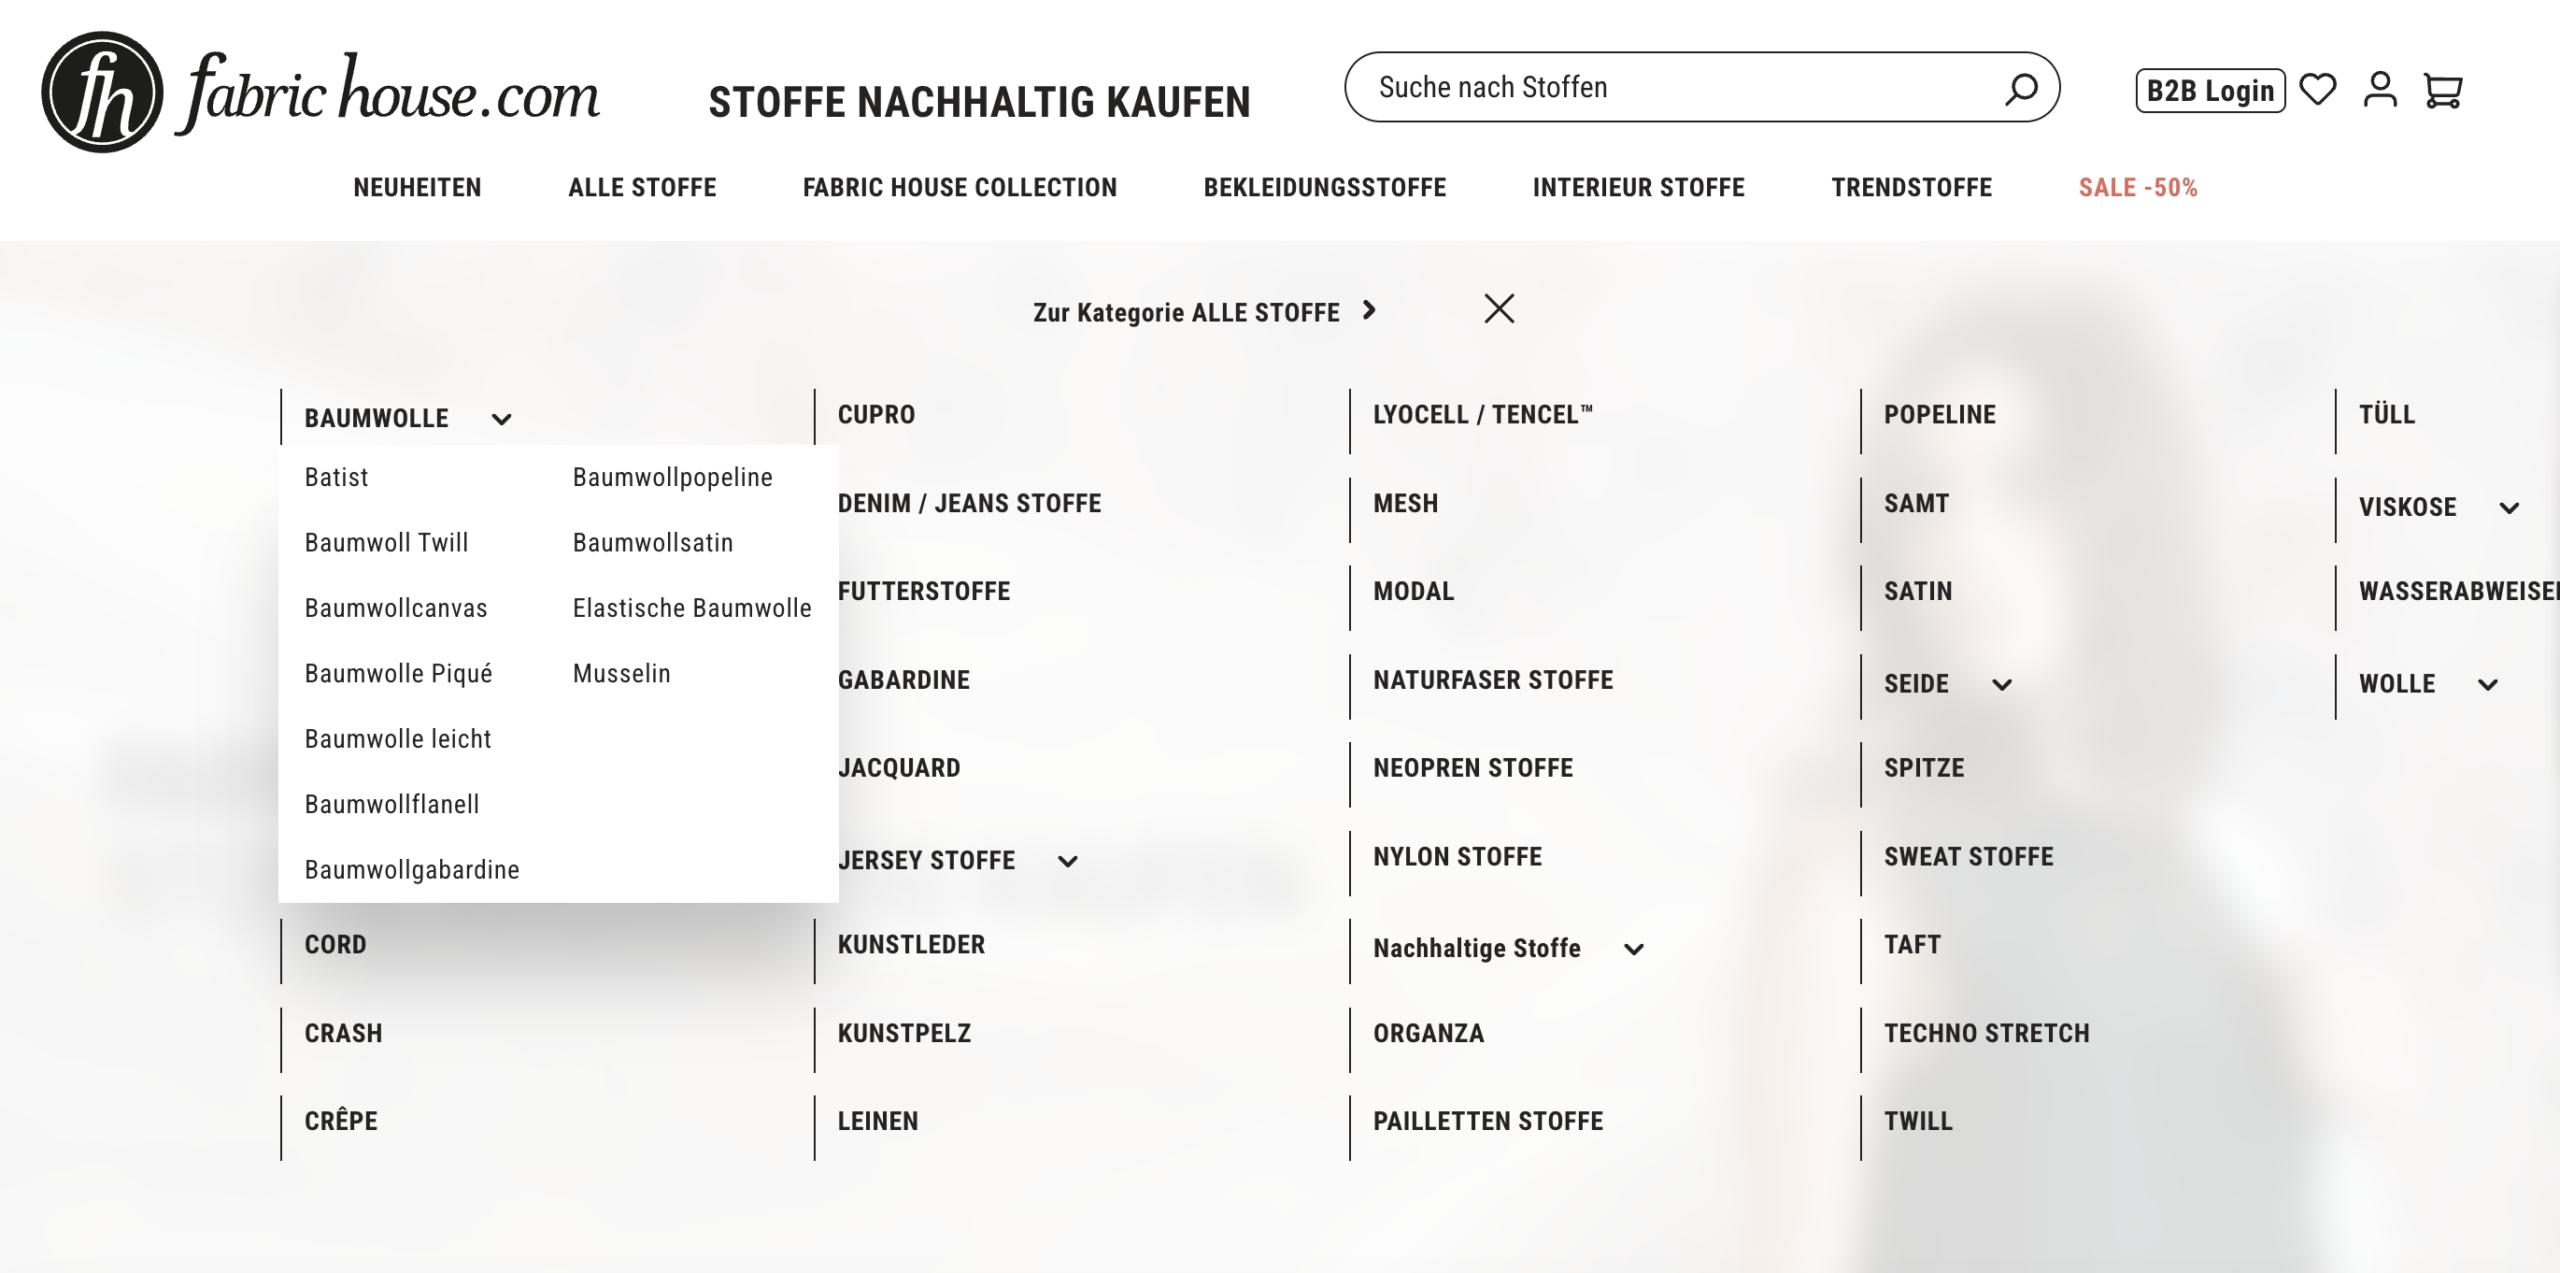Open the LYOCELL / TENCEL category
2560x1273 pixels.
pyautogui.click(x=1483, y=414)
